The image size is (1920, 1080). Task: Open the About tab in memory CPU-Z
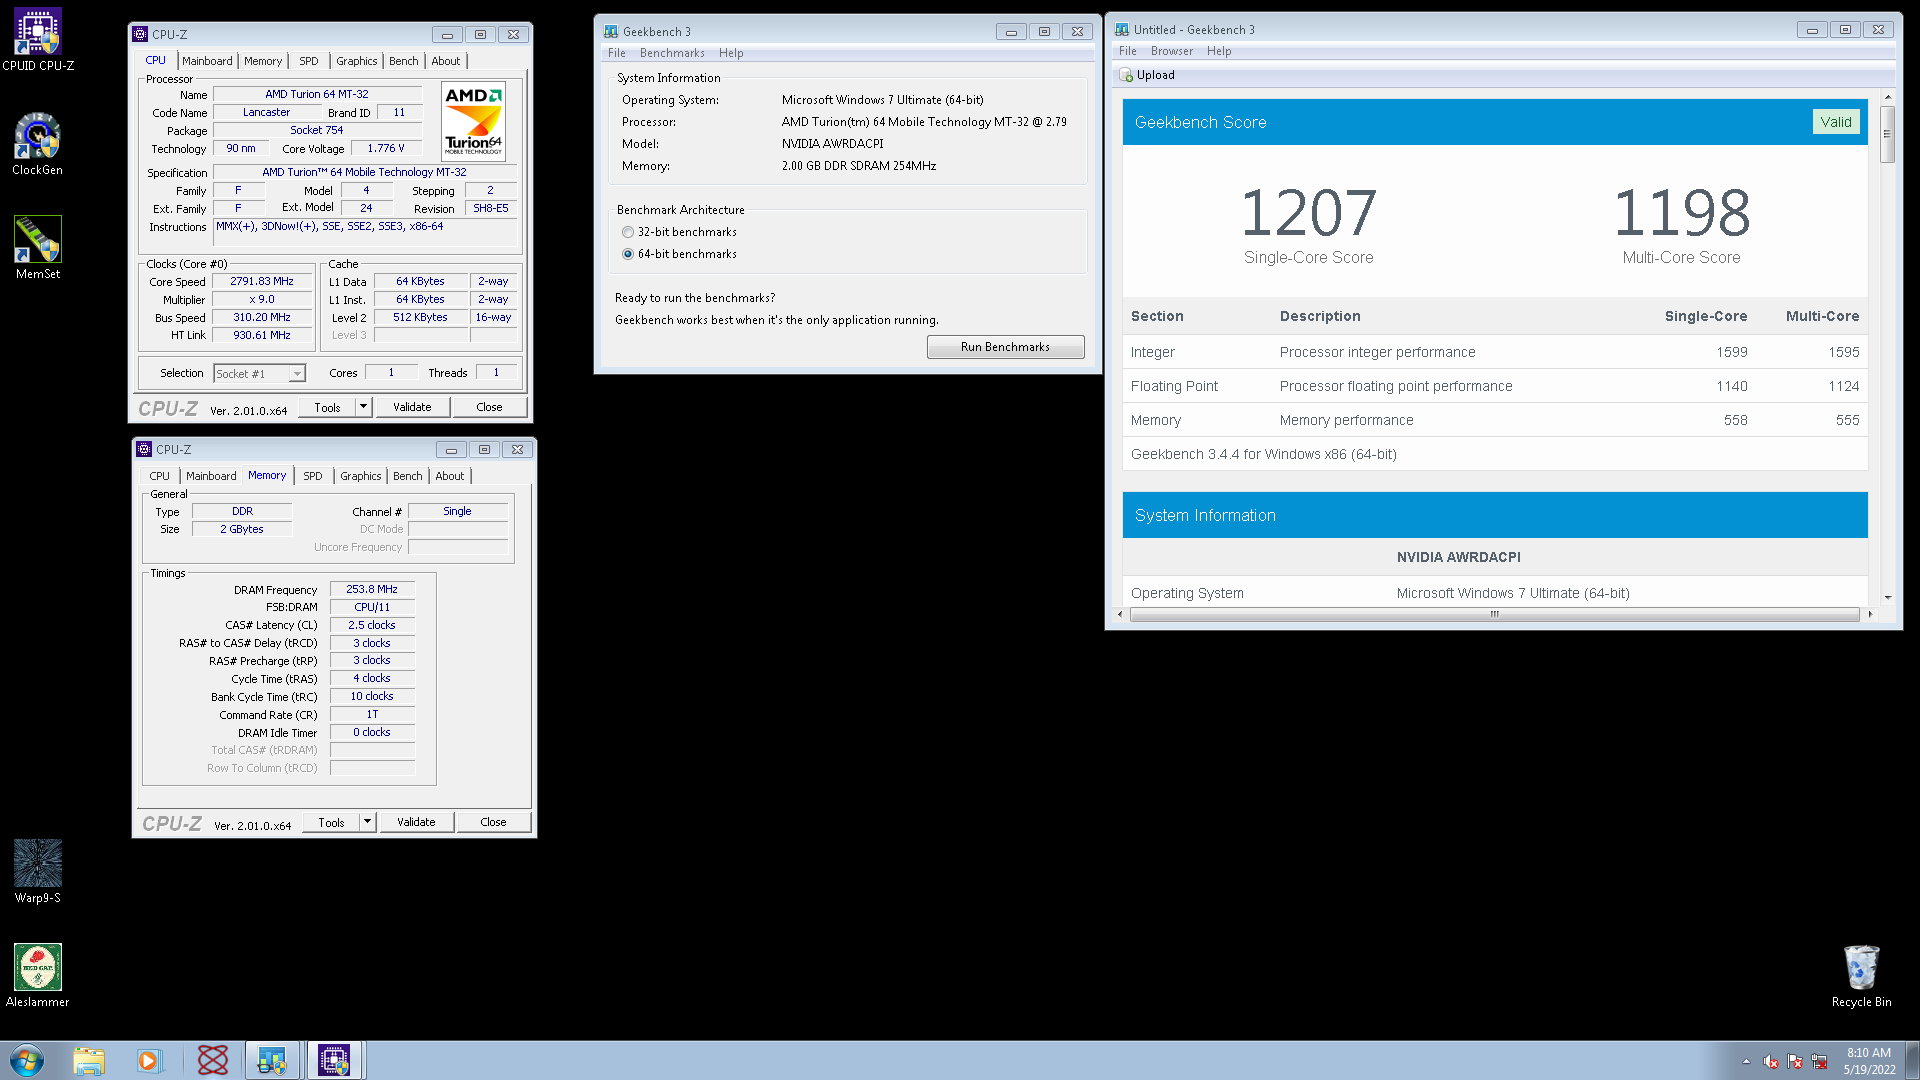pos(450,476)
